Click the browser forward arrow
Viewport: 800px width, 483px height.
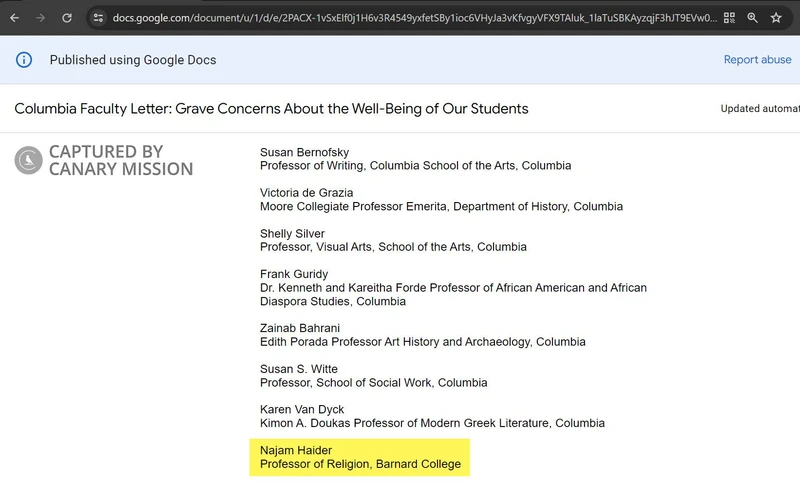(40, 18)
